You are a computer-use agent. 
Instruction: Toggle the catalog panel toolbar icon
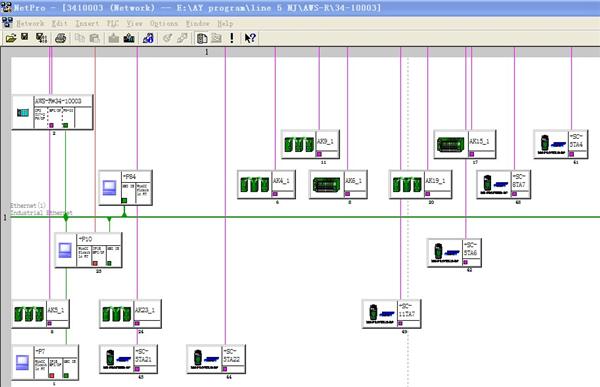tap(202, 38)
